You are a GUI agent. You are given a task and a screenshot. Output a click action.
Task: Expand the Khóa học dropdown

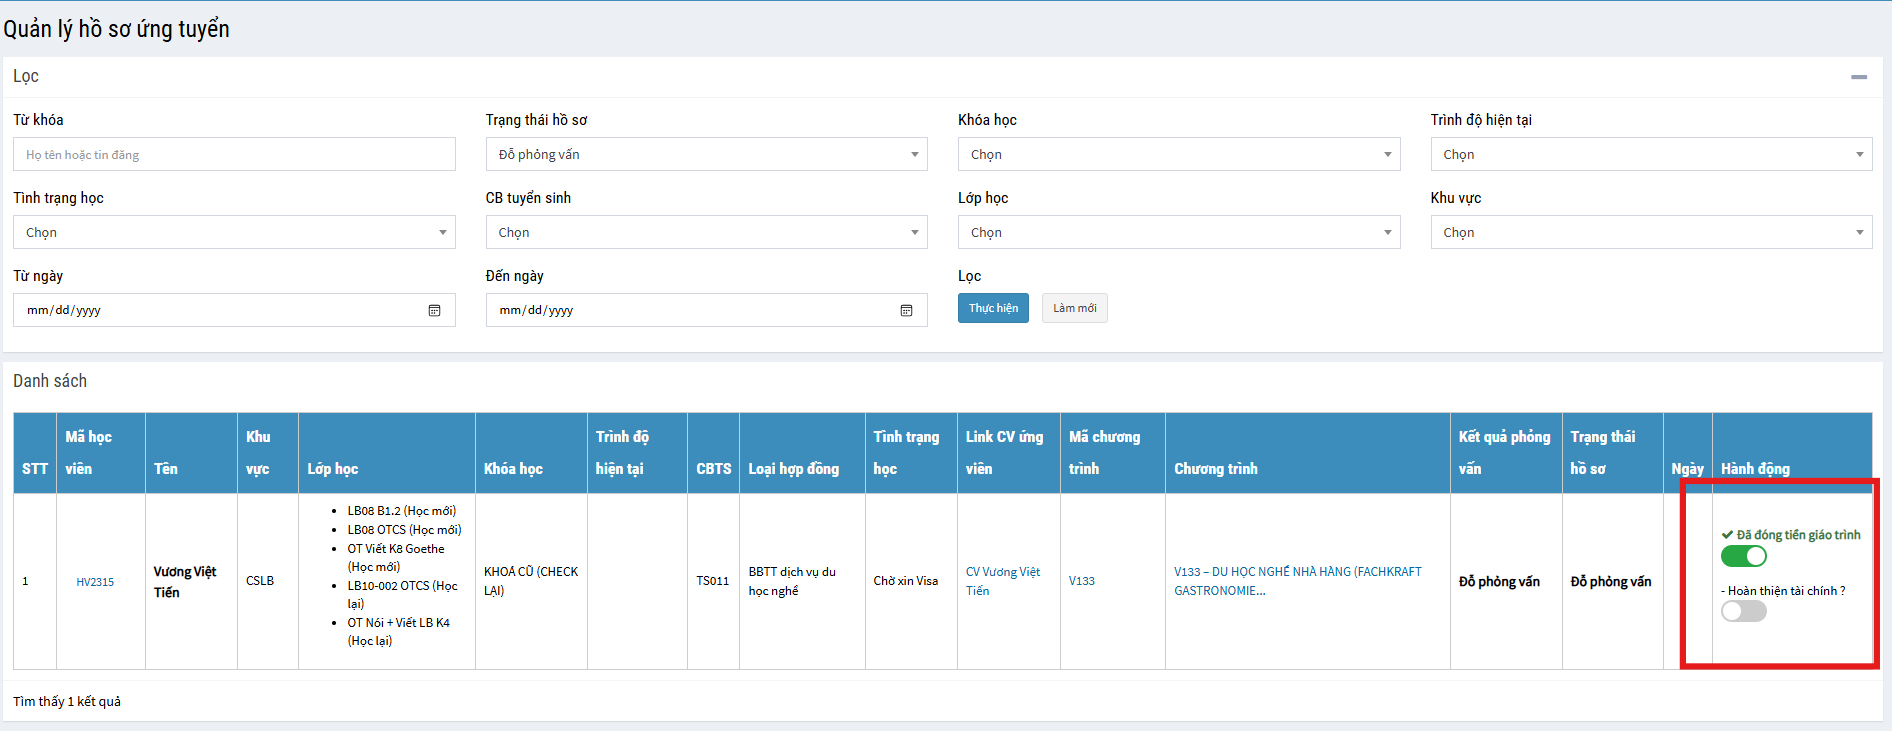[1178, 154]
